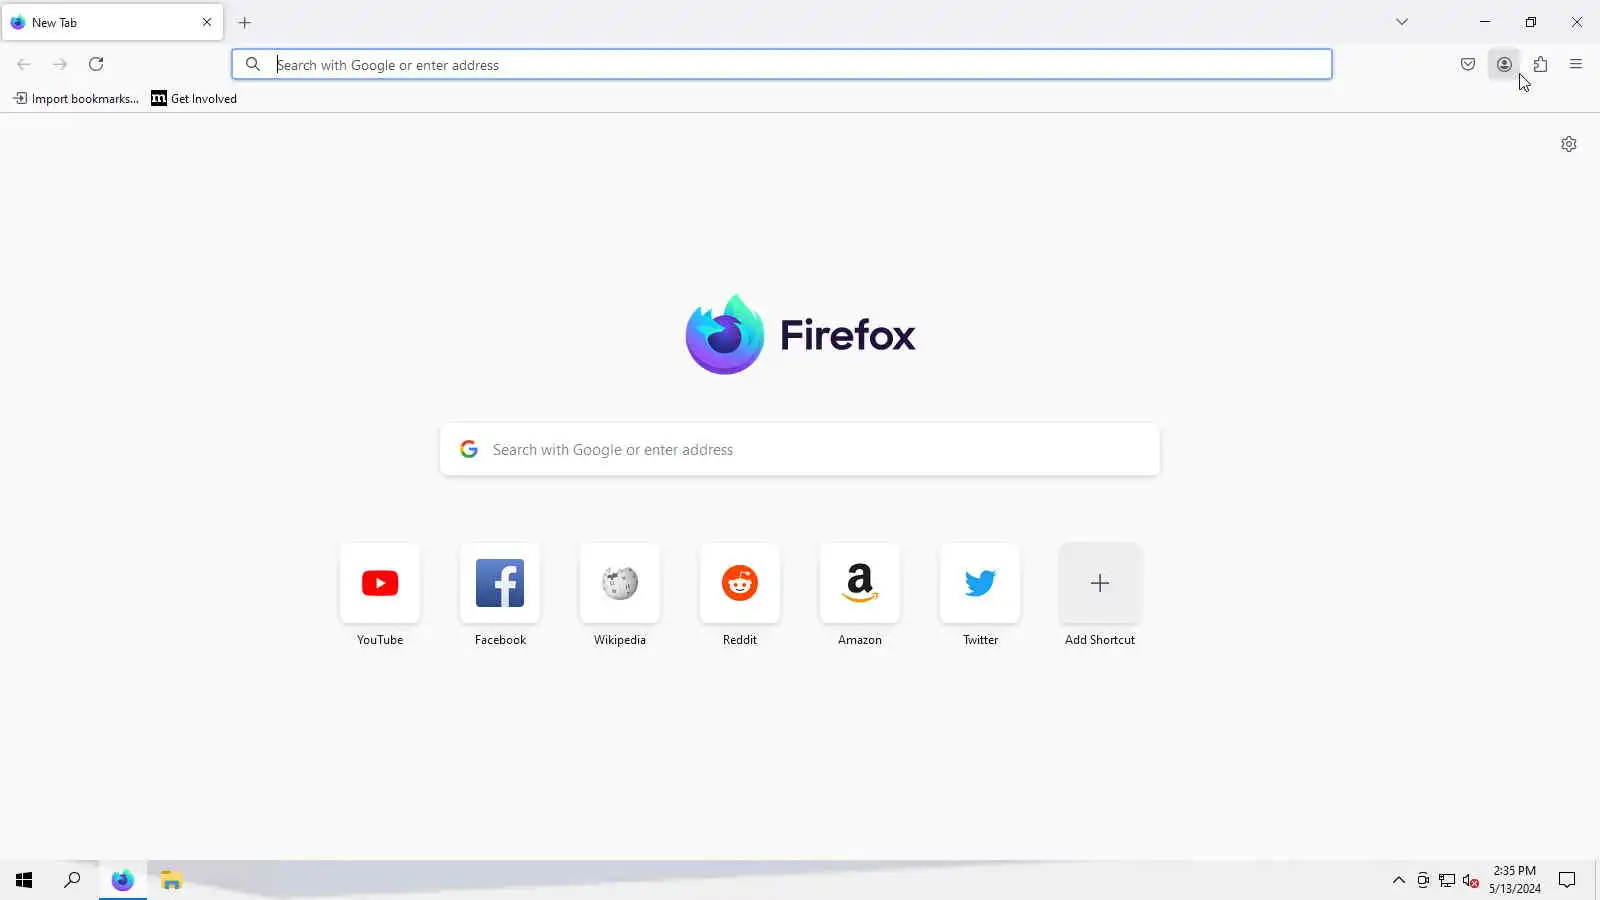The height and width of the screenshot is (900, 1600).
Task: Click the Meet Now tray icon
Action: pyautogui.click(x=1423, y=880)
